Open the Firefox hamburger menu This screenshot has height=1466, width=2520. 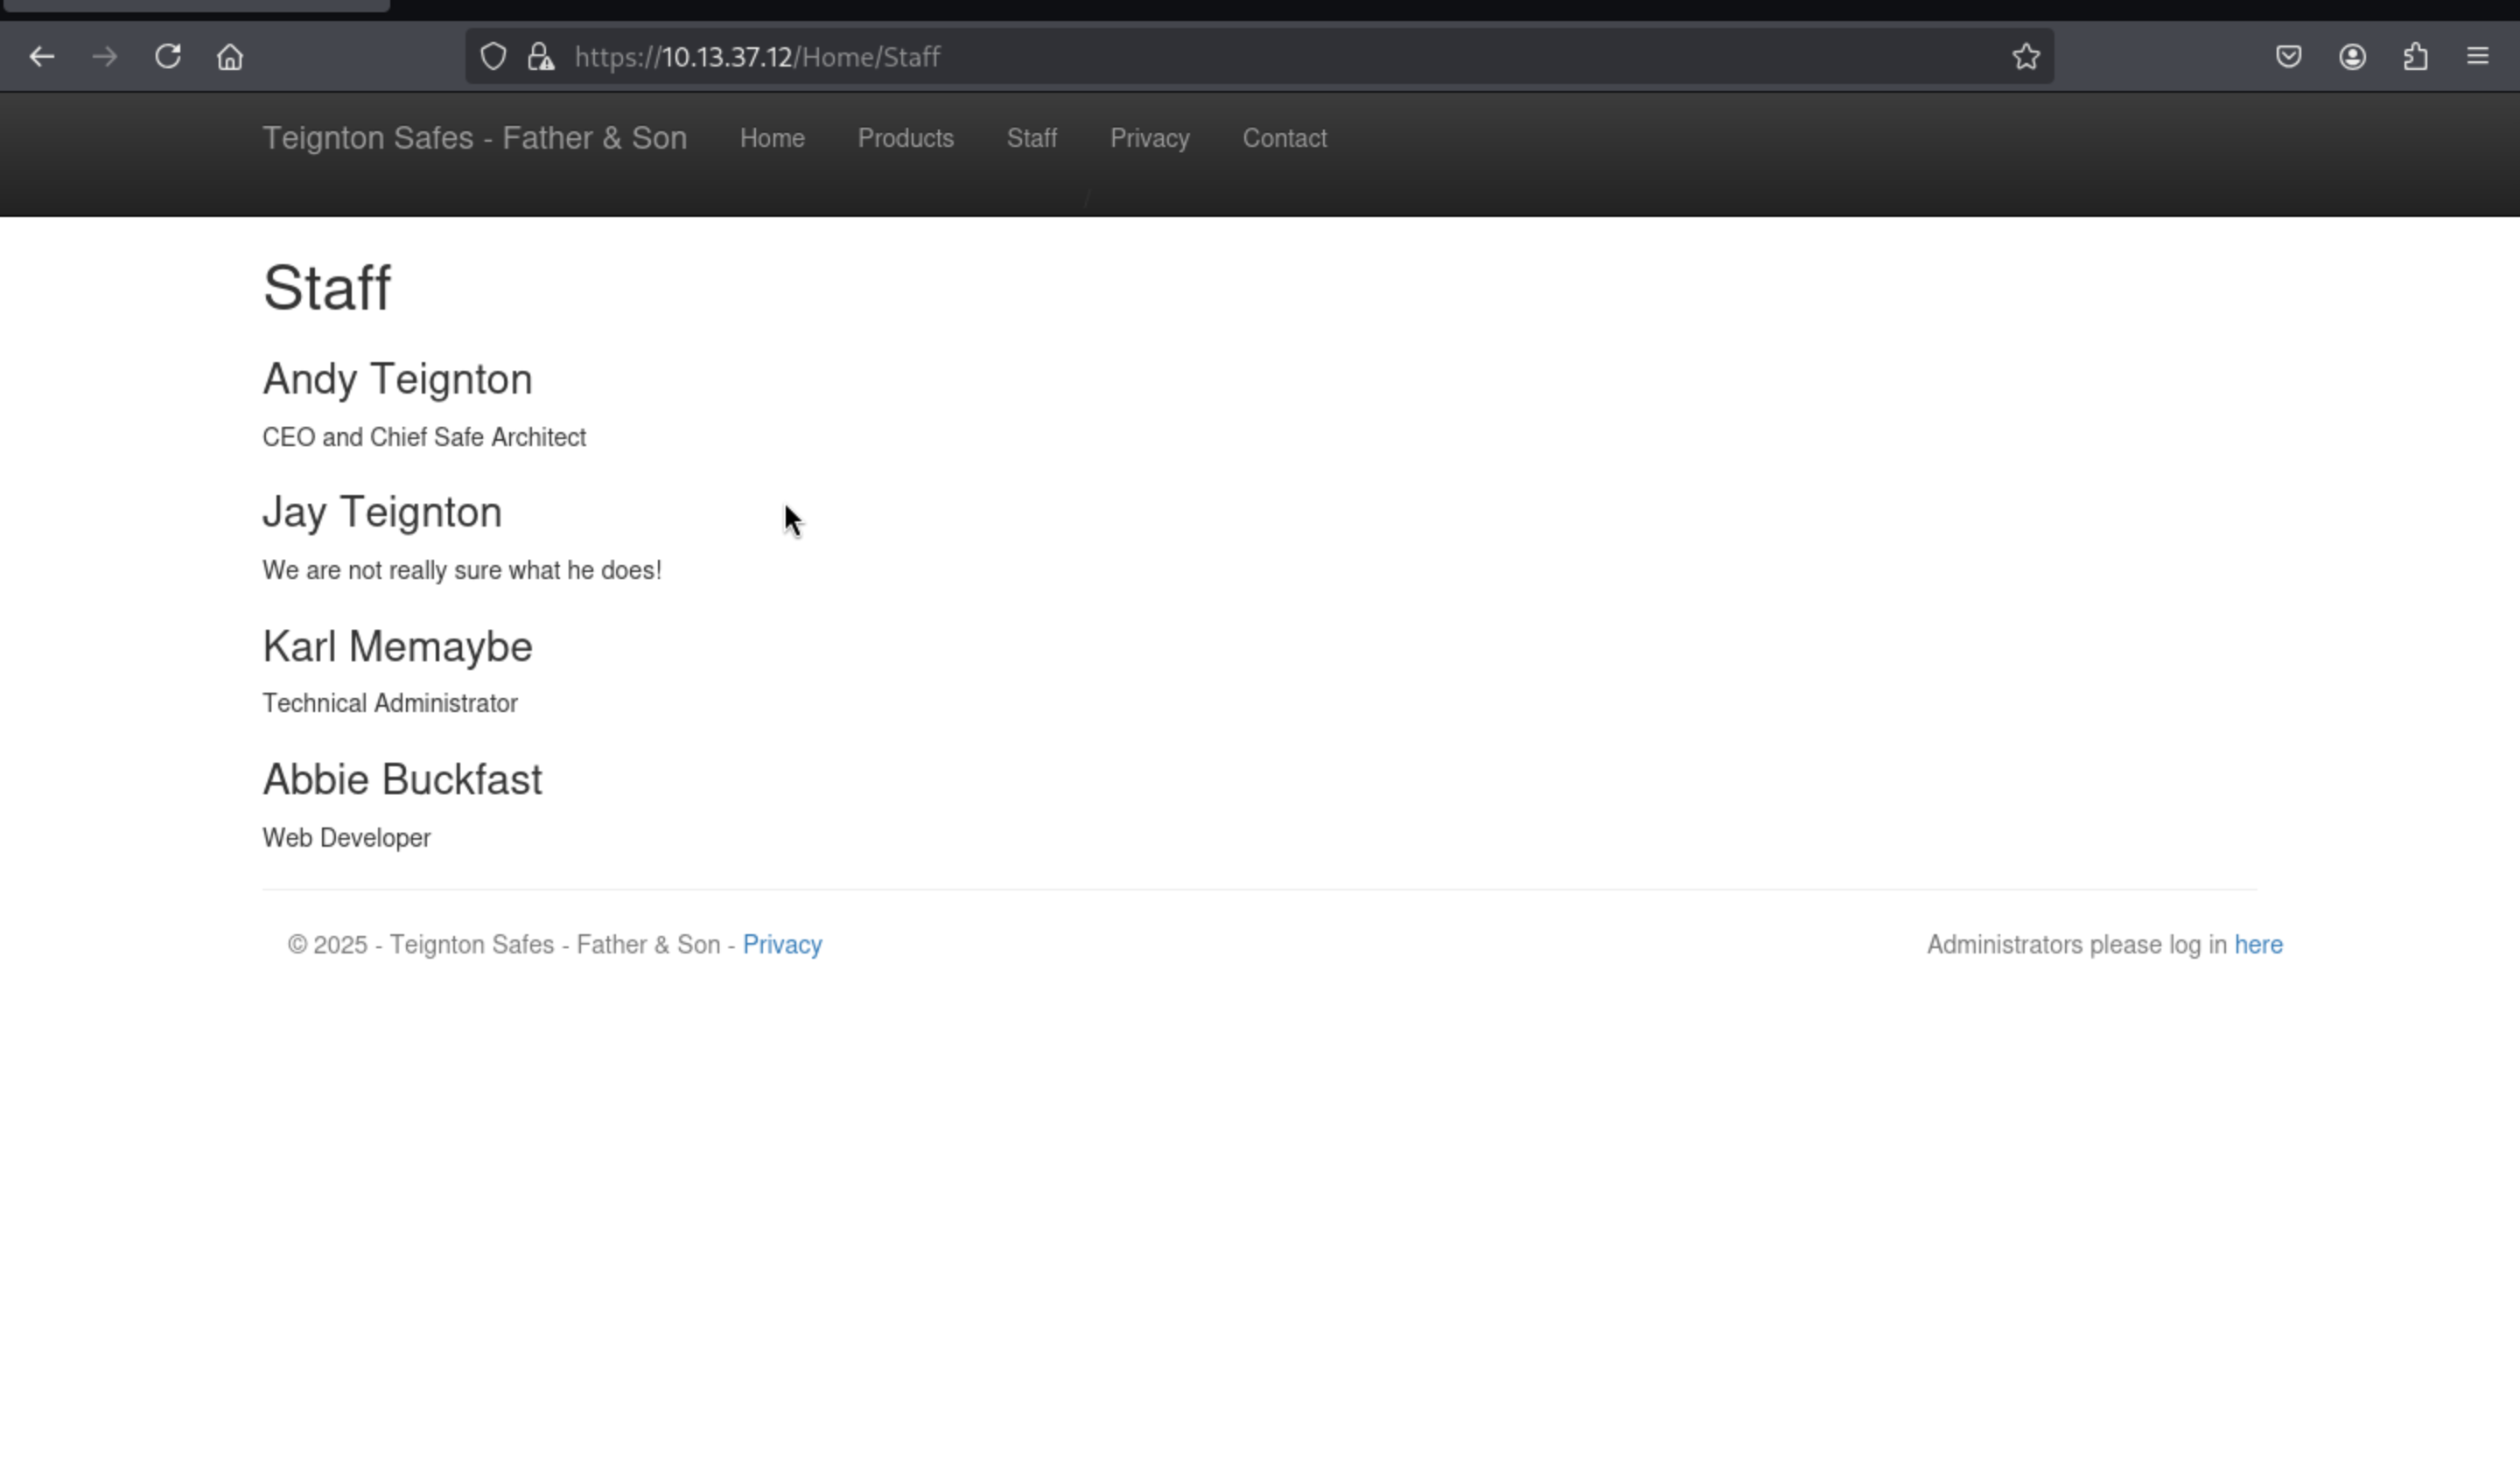pyautogui.click(x=2478, y=57)
